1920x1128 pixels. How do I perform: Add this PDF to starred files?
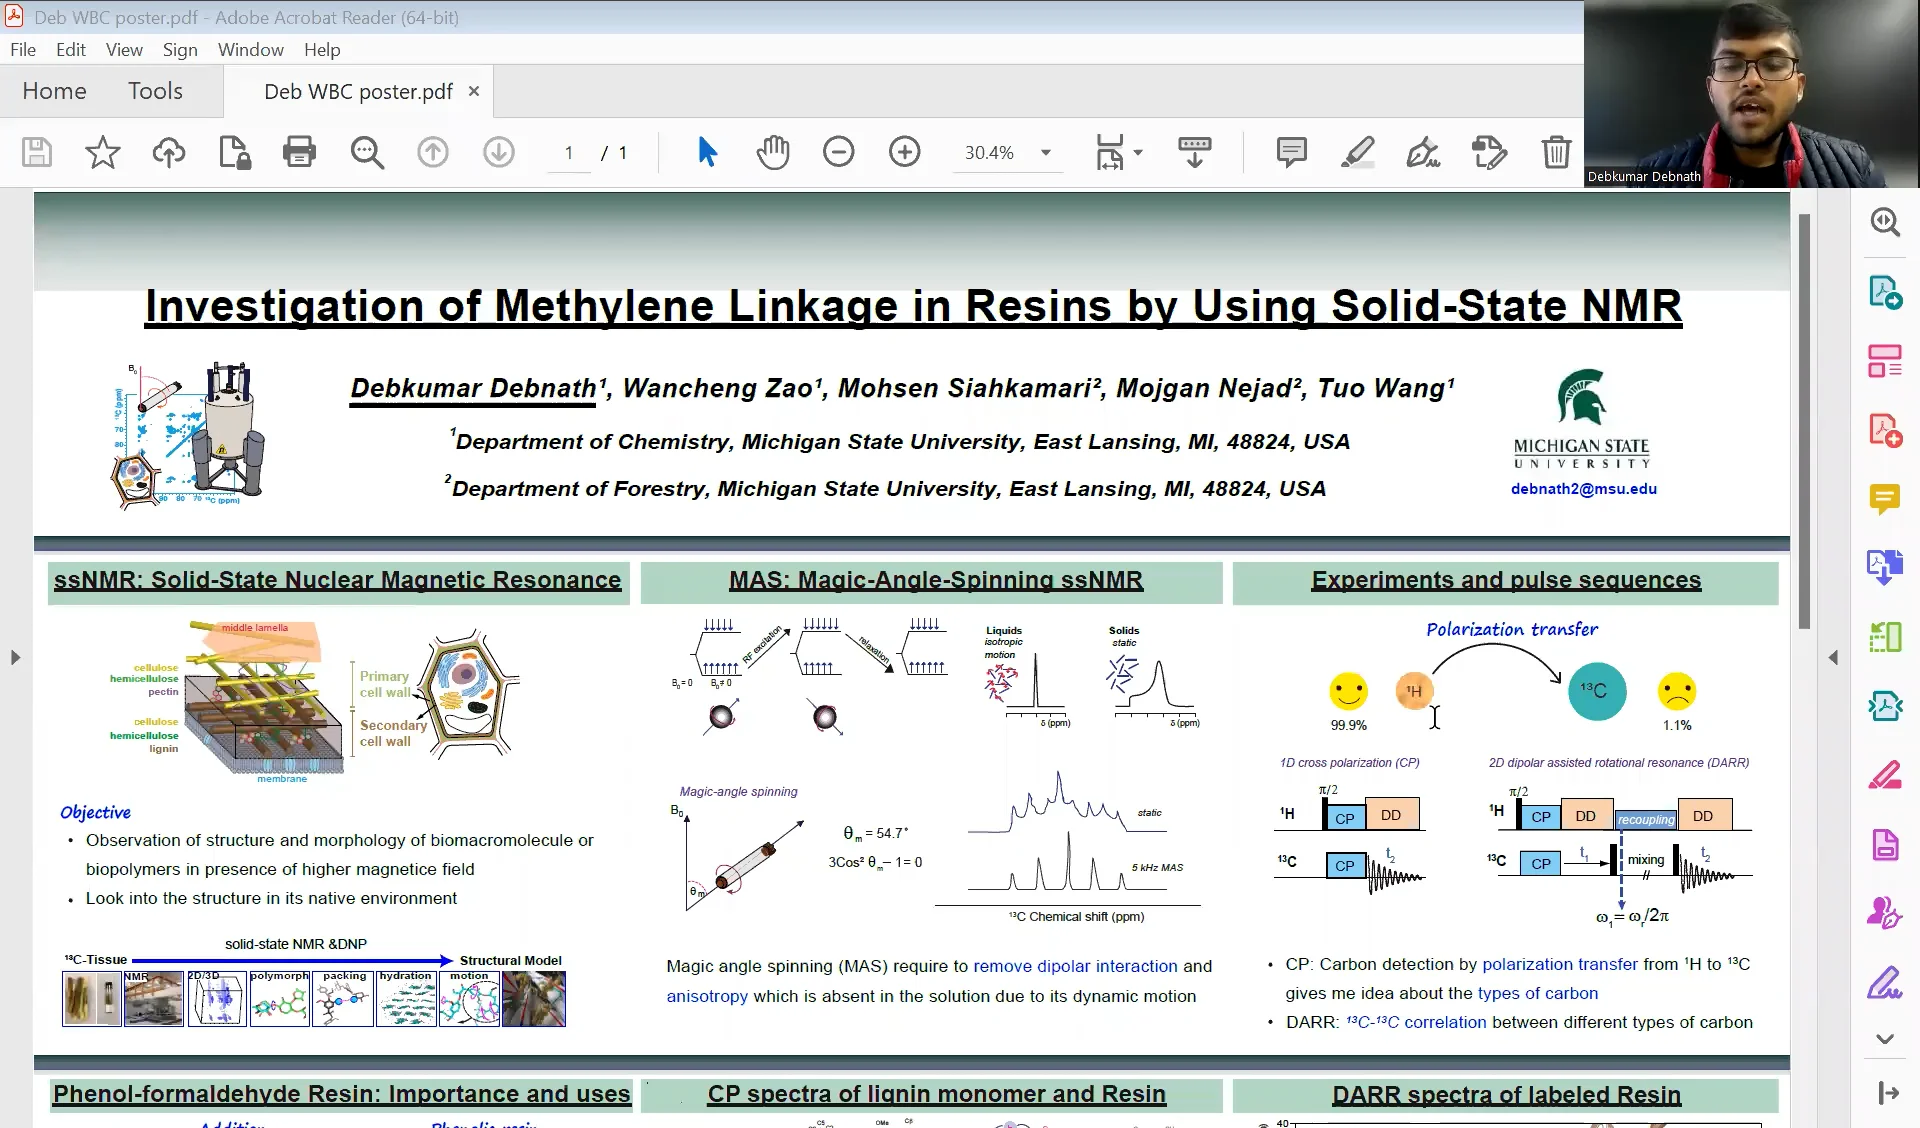click(102, 152)
